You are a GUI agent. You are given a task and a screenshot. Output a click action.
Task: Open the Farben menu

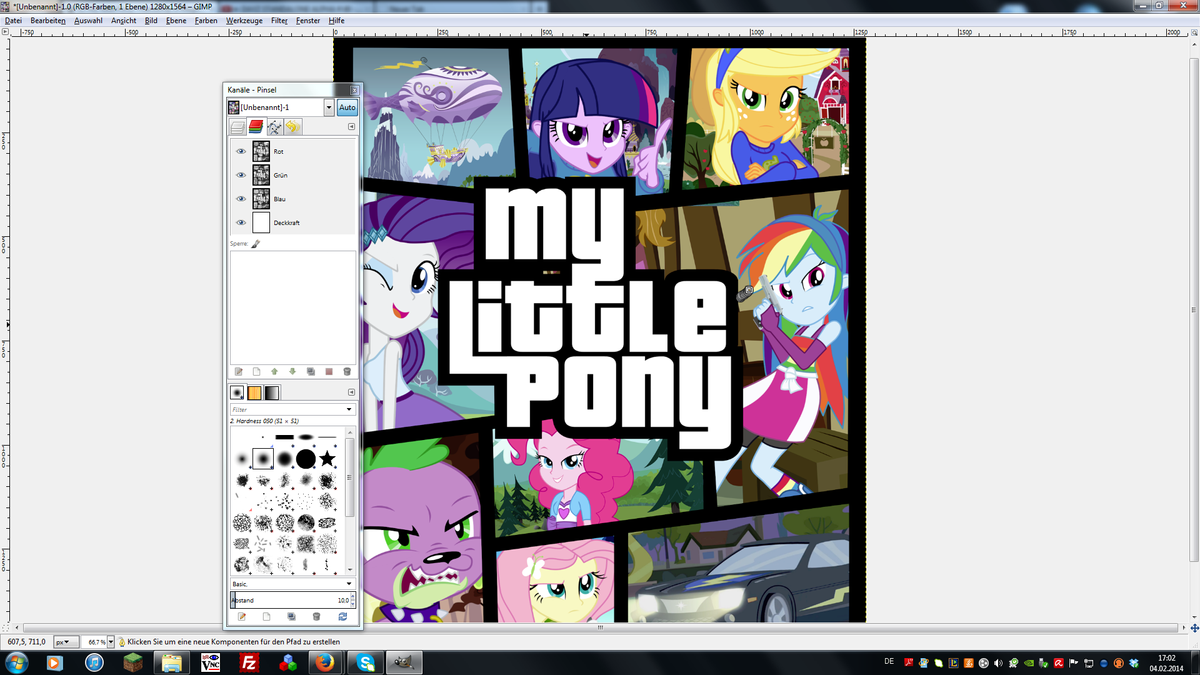206,20
